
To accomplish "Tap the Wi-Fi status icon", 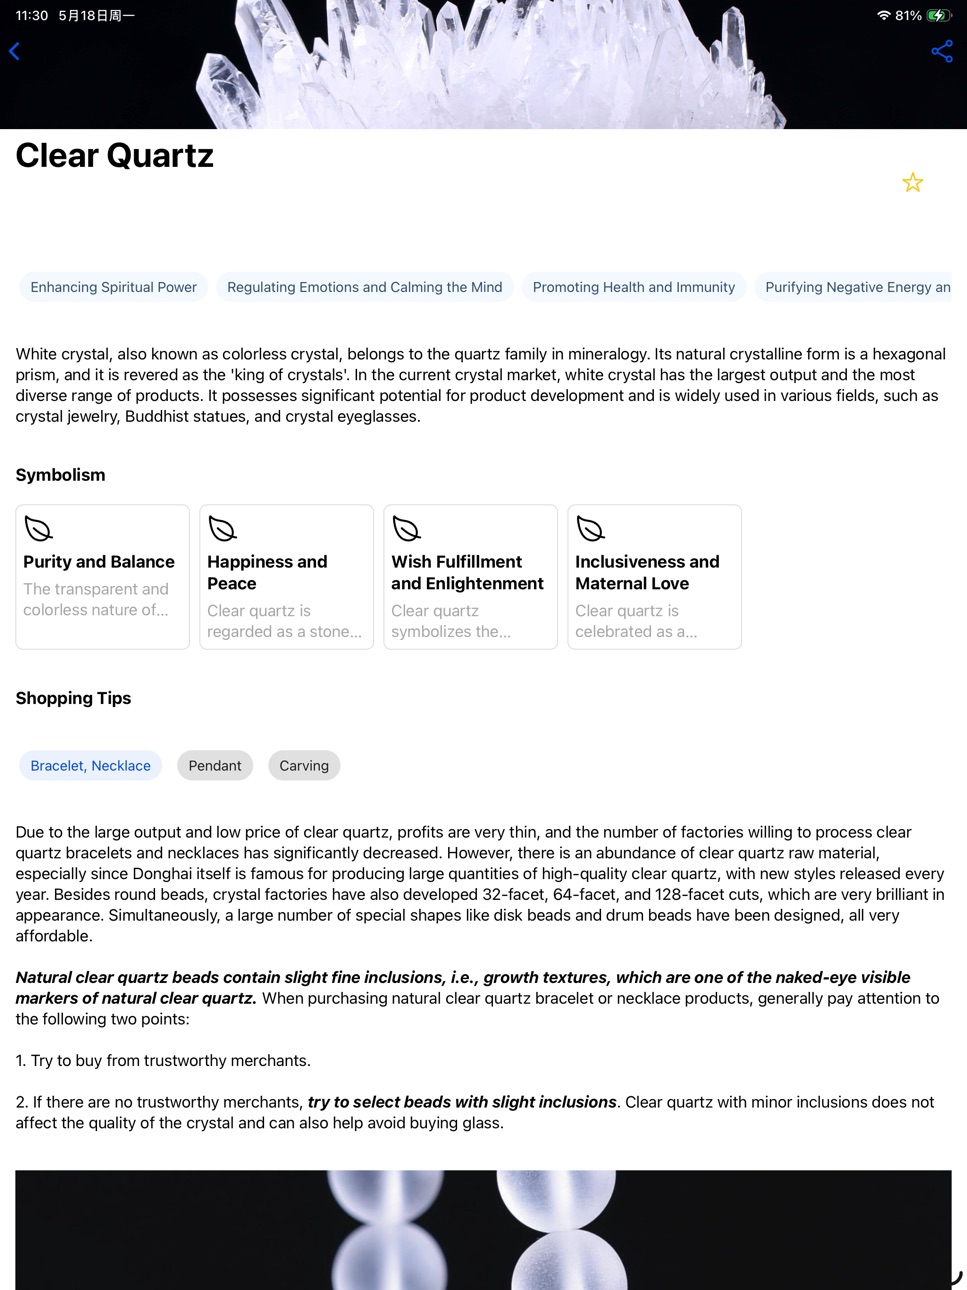I will (x=883, y=15).
